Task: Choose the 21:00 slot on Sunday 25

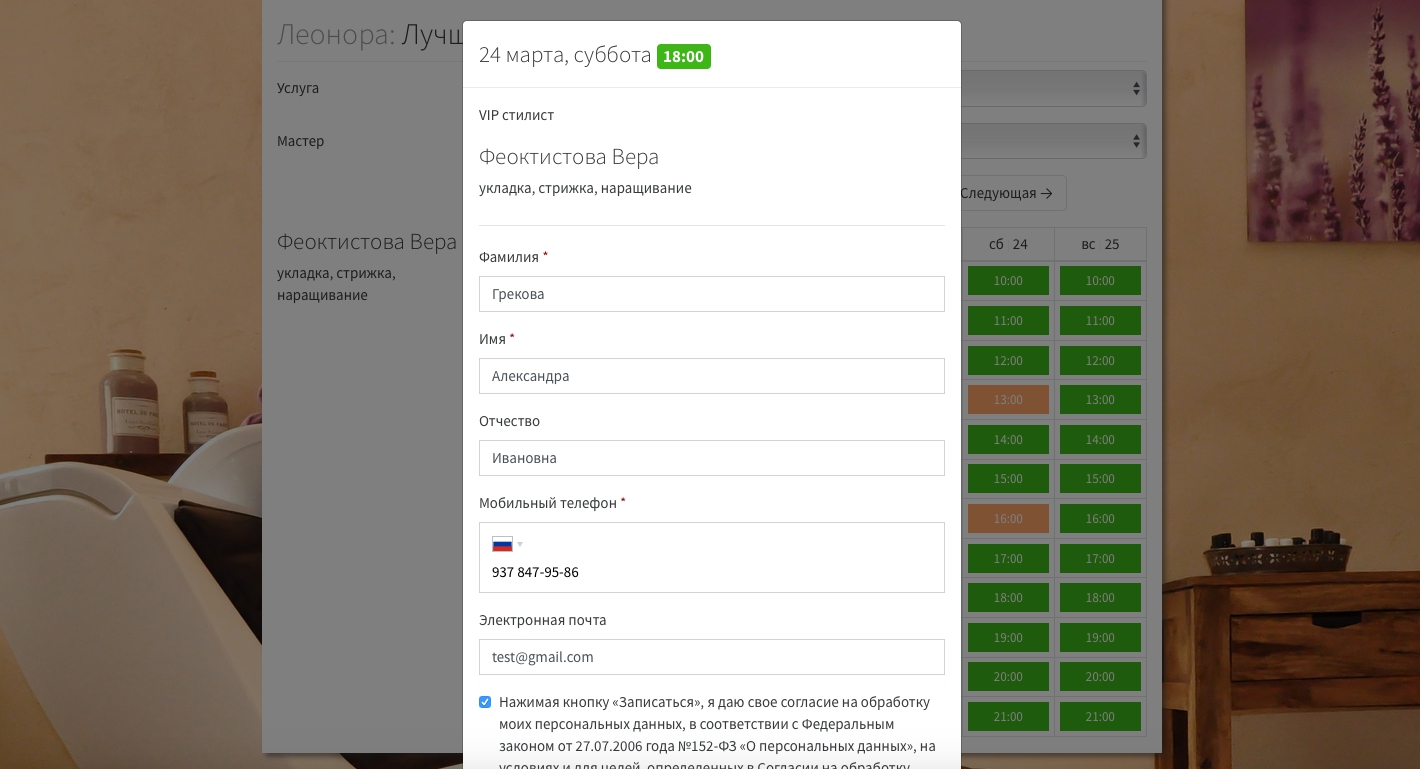Action: pos(1100,717)
